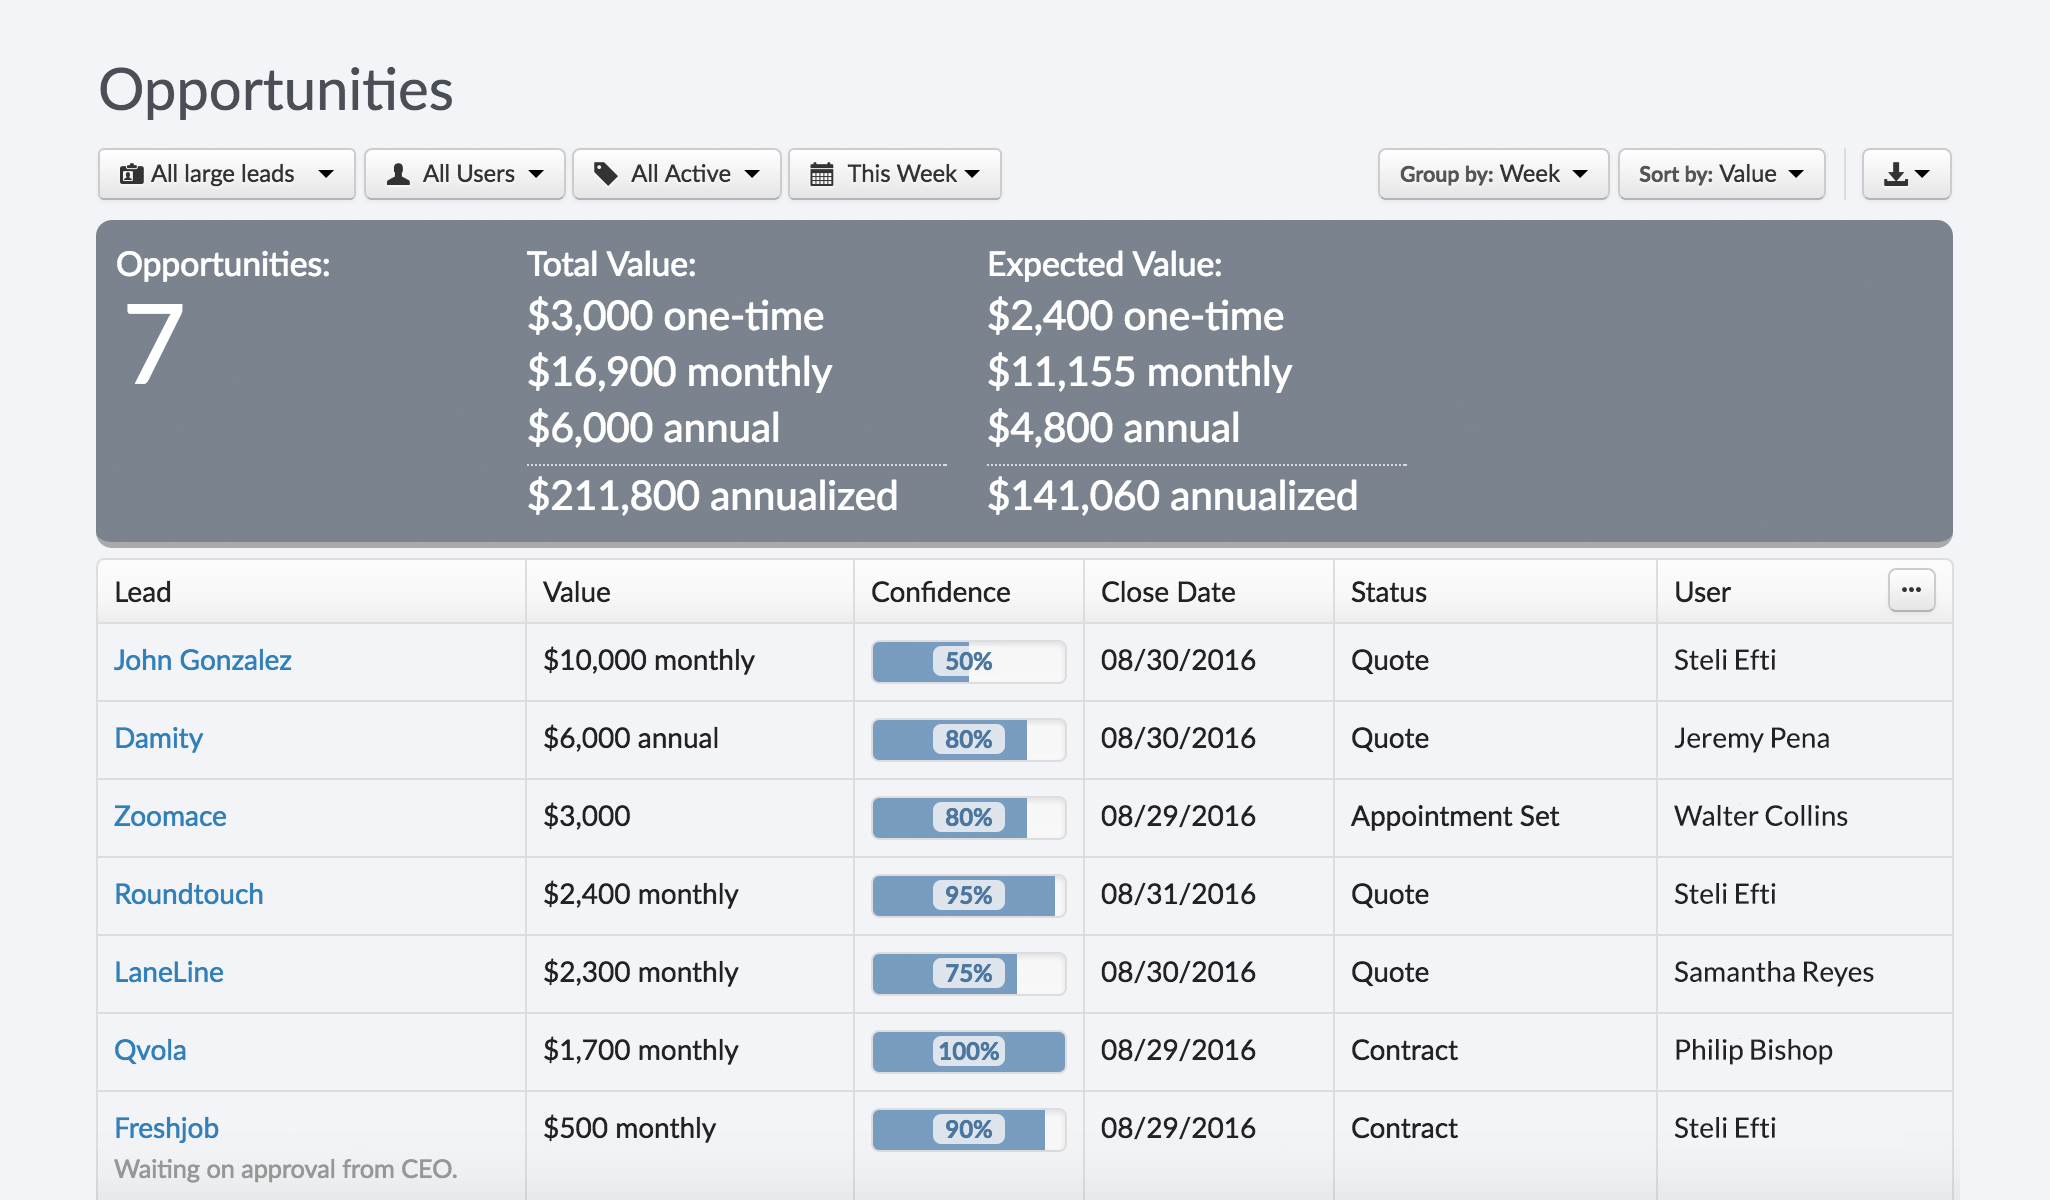Click the tag icon in All Active filter
The image size is (2050, 1200).
coord(605,174)
